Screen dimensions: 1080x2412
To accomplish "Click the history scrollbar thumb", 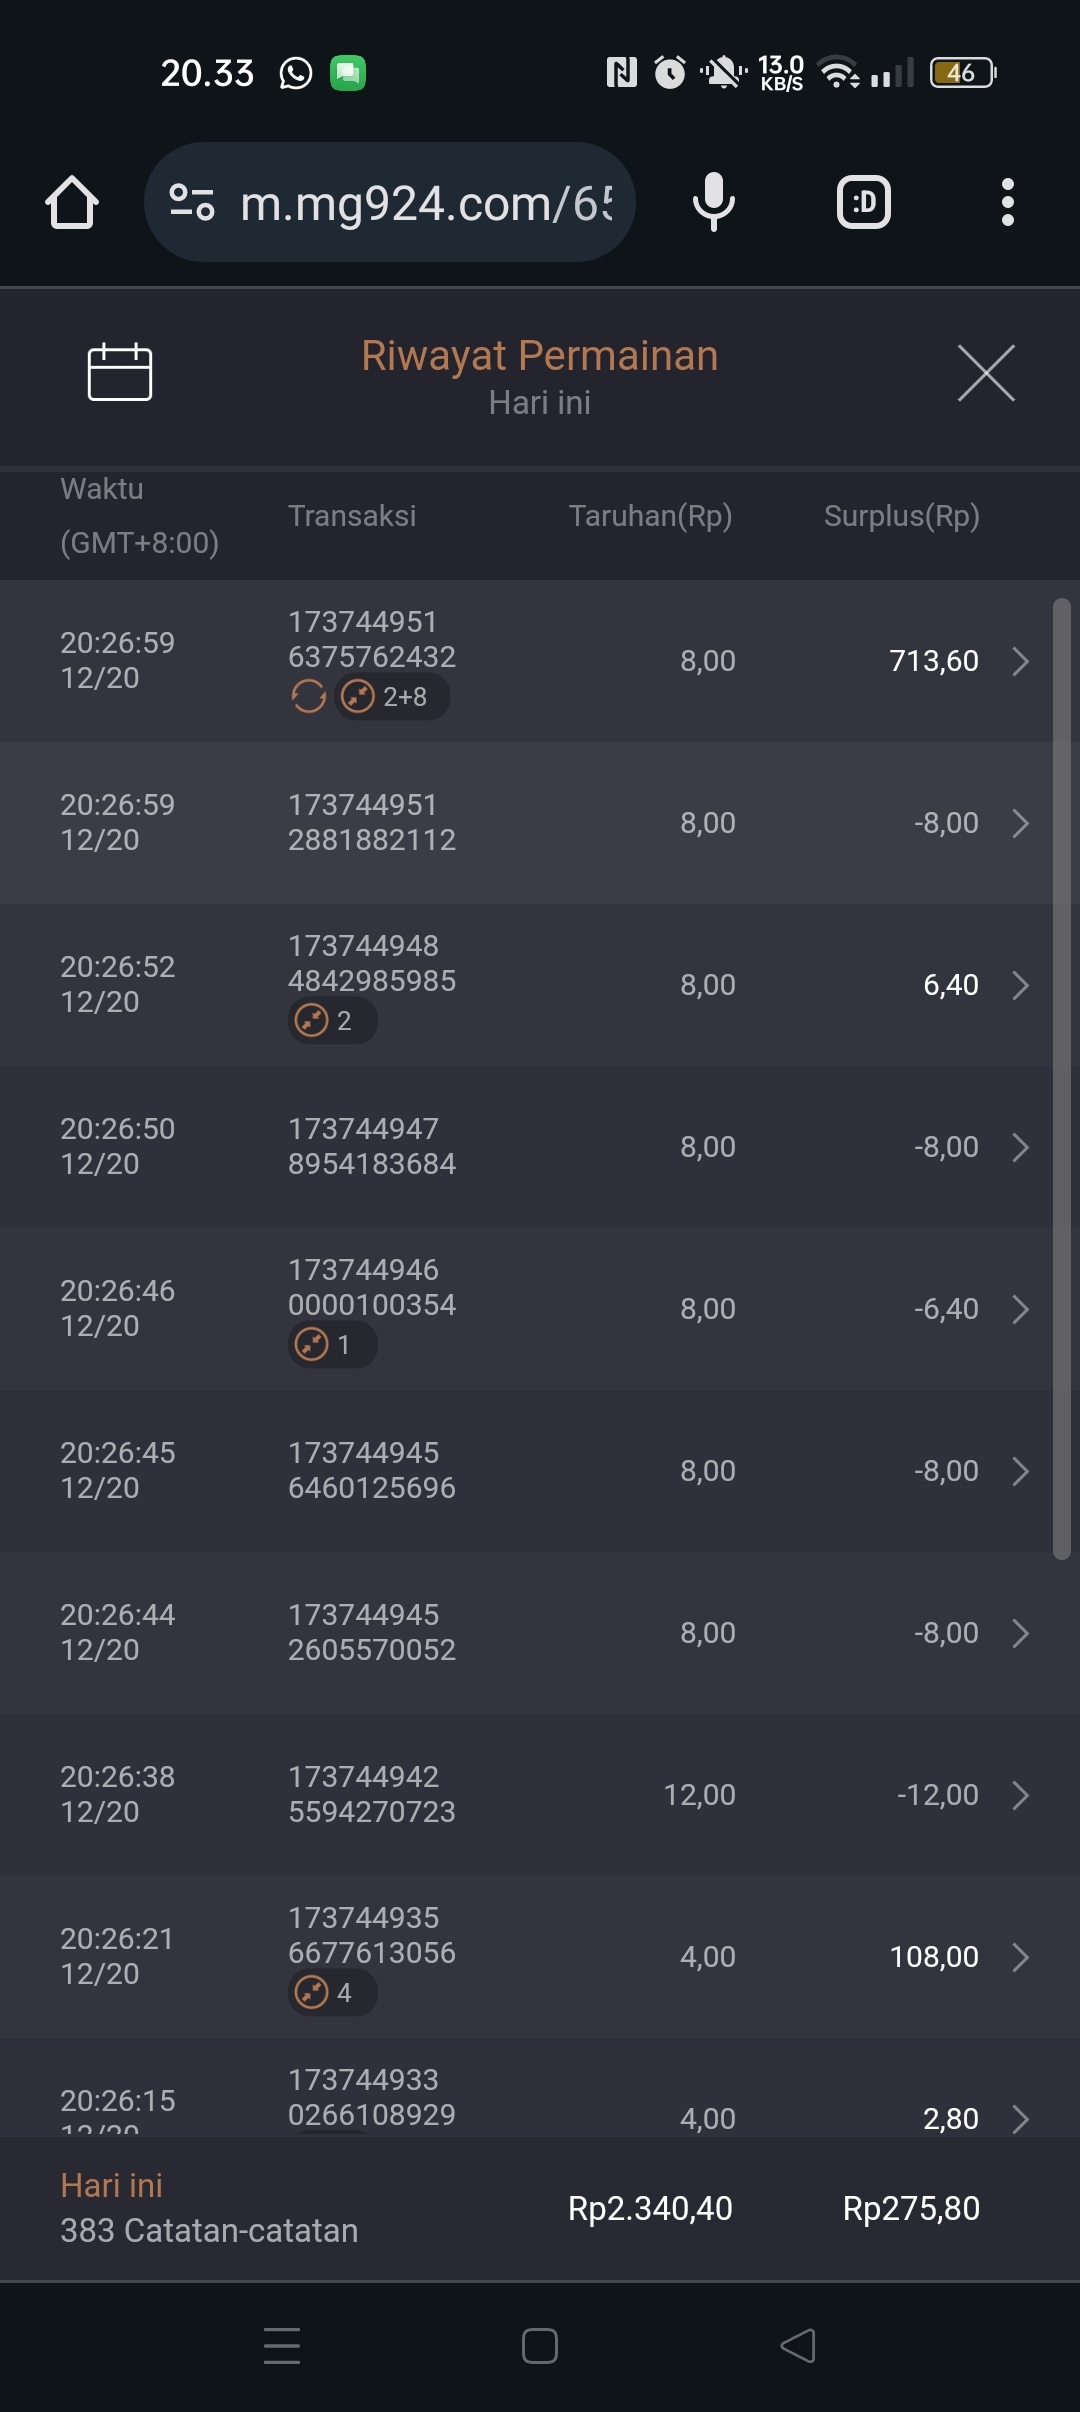I will click(x=1062, y=1078).
